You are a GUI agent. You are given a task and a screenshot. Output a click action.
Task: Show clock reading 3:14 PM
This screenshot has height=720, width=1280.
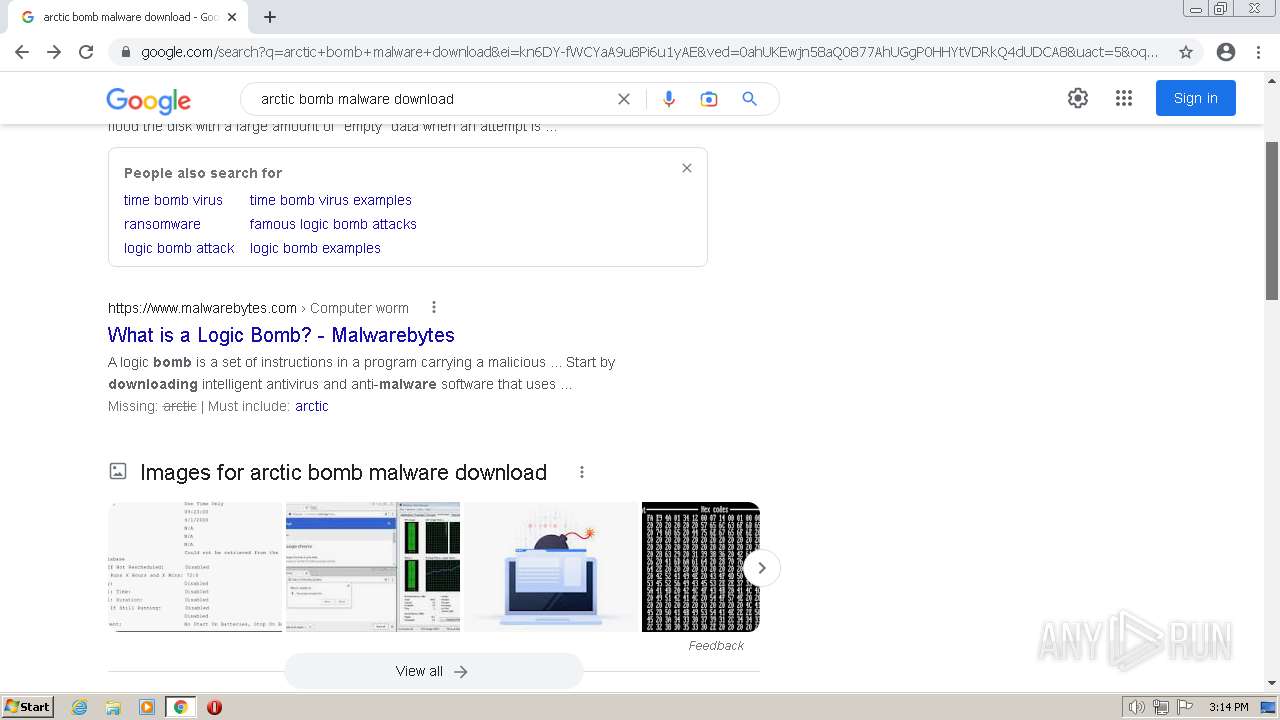click(1228, 707)
